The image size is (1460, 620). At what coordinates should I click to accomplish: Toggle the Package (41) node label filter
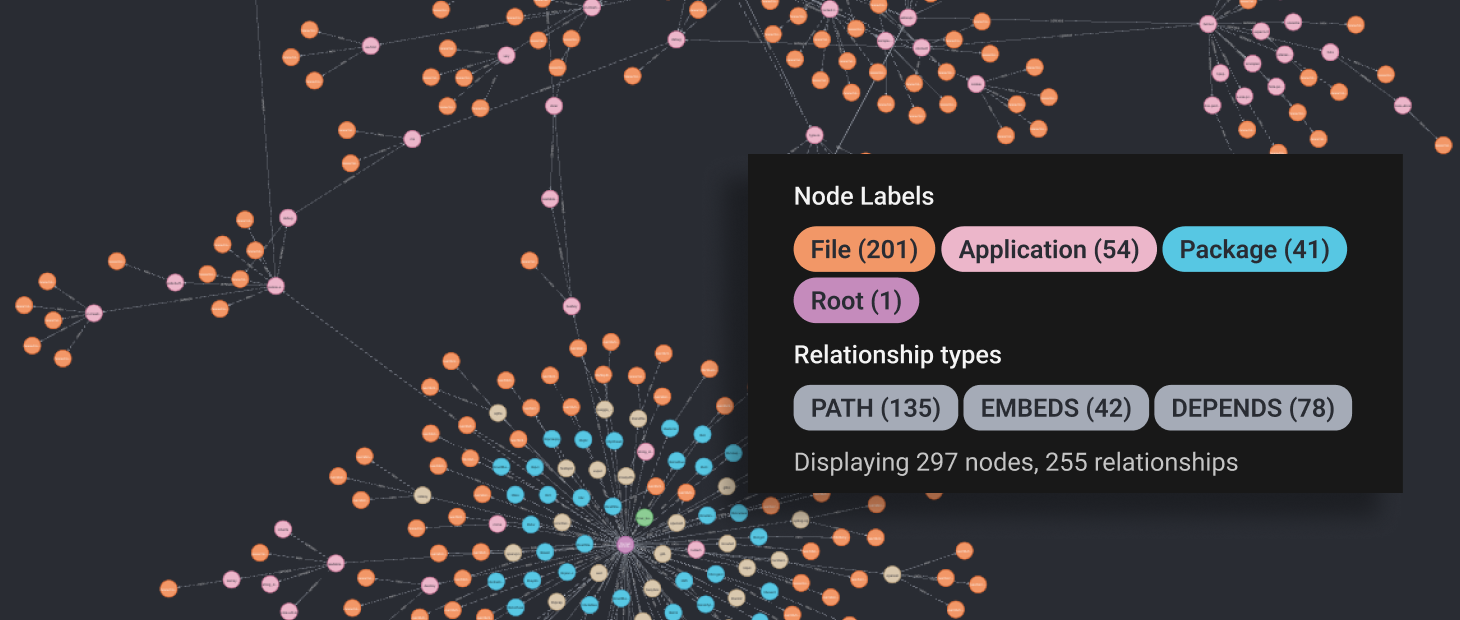(1254, 249)
